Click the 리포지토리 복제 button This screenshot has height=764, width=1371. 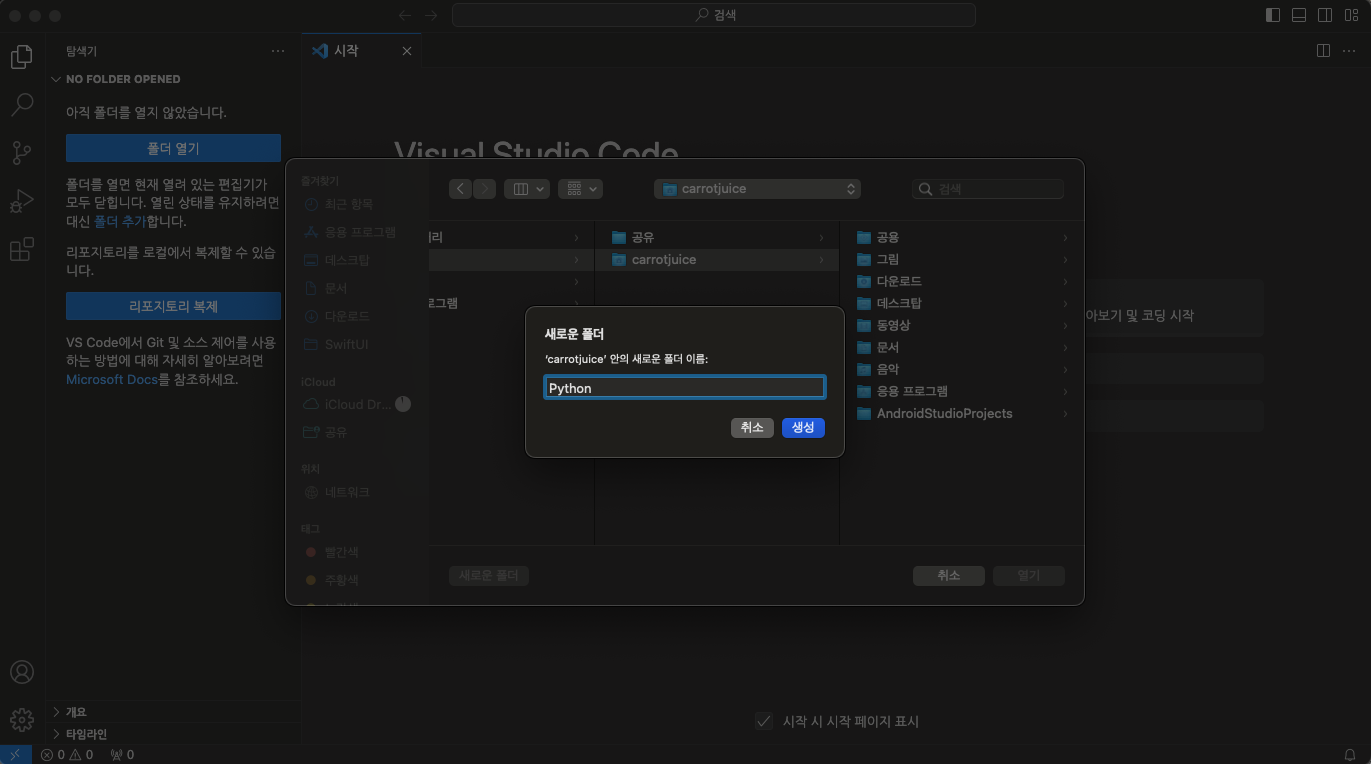173,306
